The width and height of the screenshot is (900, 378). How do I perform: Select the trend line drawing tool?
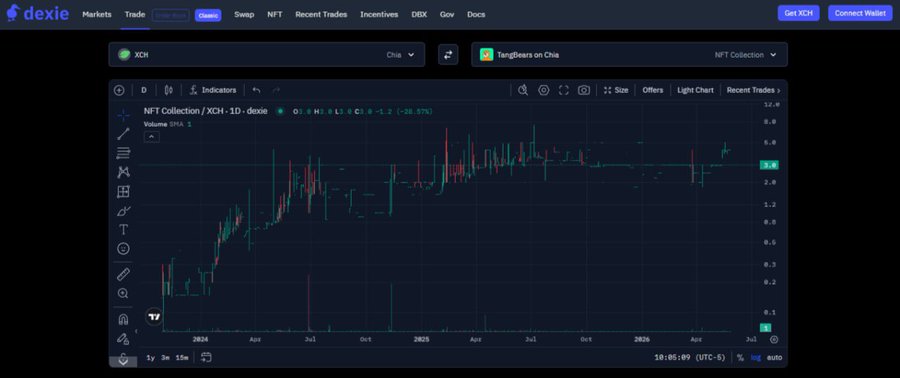[123, 134]
